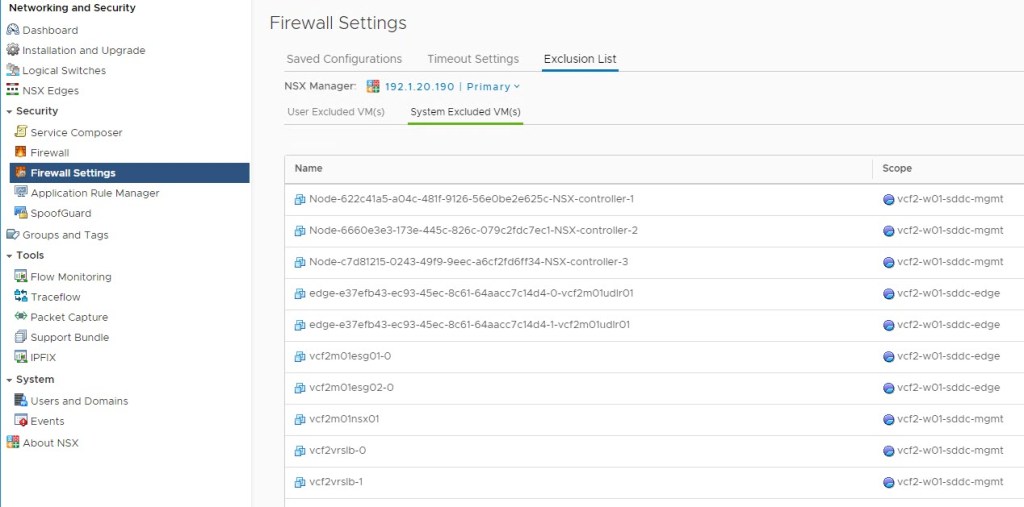
Task: Click the NSX Edges icon
Action: (x=13, y=90)
